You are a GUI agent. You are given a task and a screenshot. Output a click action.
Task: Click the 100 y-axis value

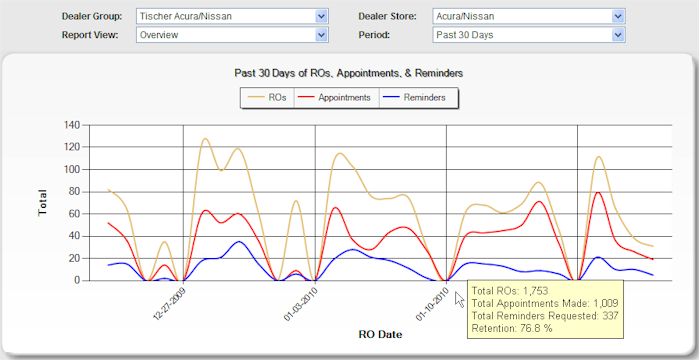[71, 170]
